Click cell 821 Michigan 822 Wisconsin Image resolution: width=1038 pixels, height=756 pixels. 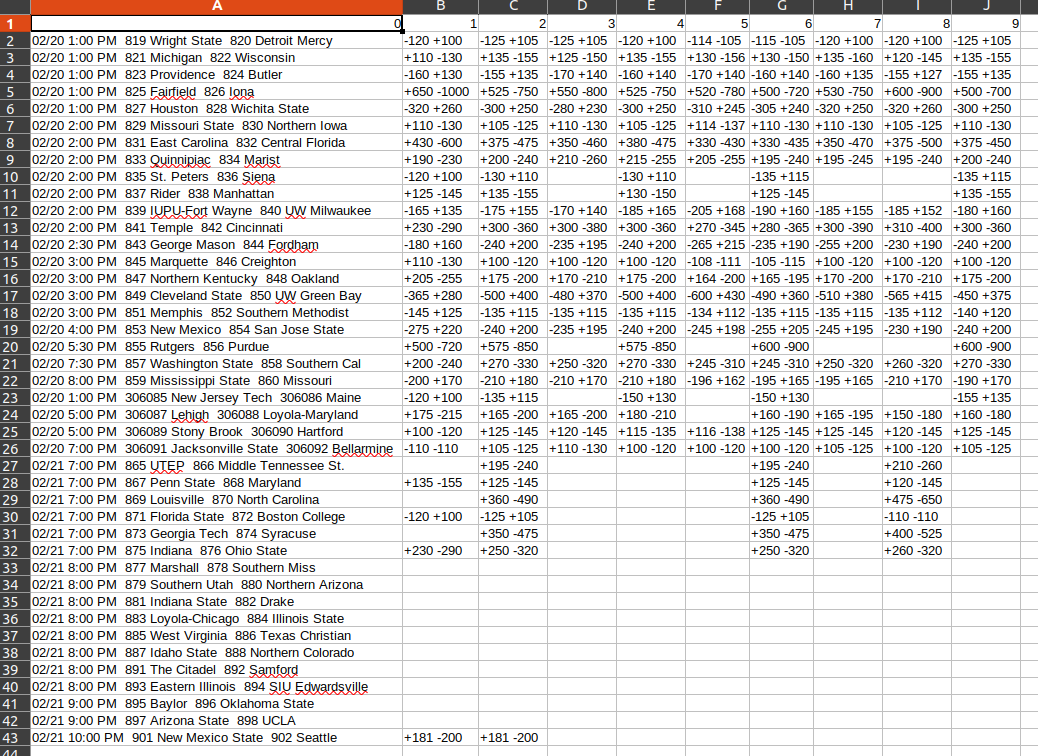[x=216, y=58]
